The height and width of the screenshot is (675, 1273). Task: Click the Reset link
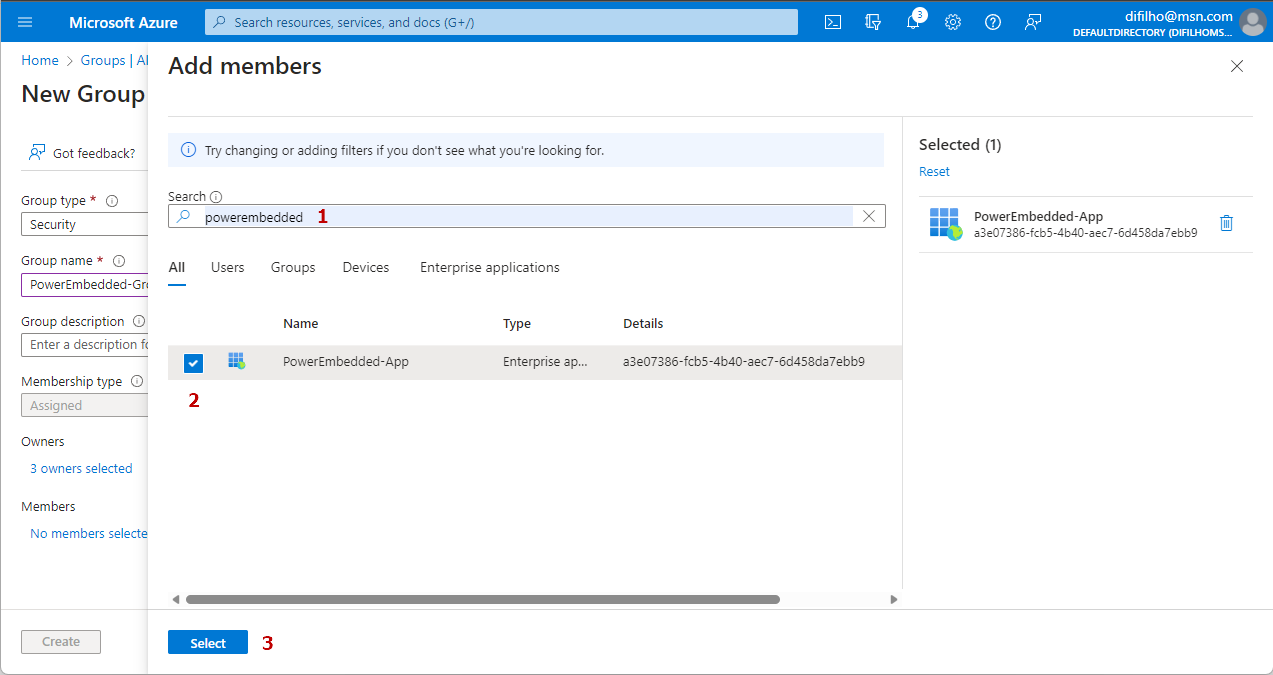click(934, 172)
